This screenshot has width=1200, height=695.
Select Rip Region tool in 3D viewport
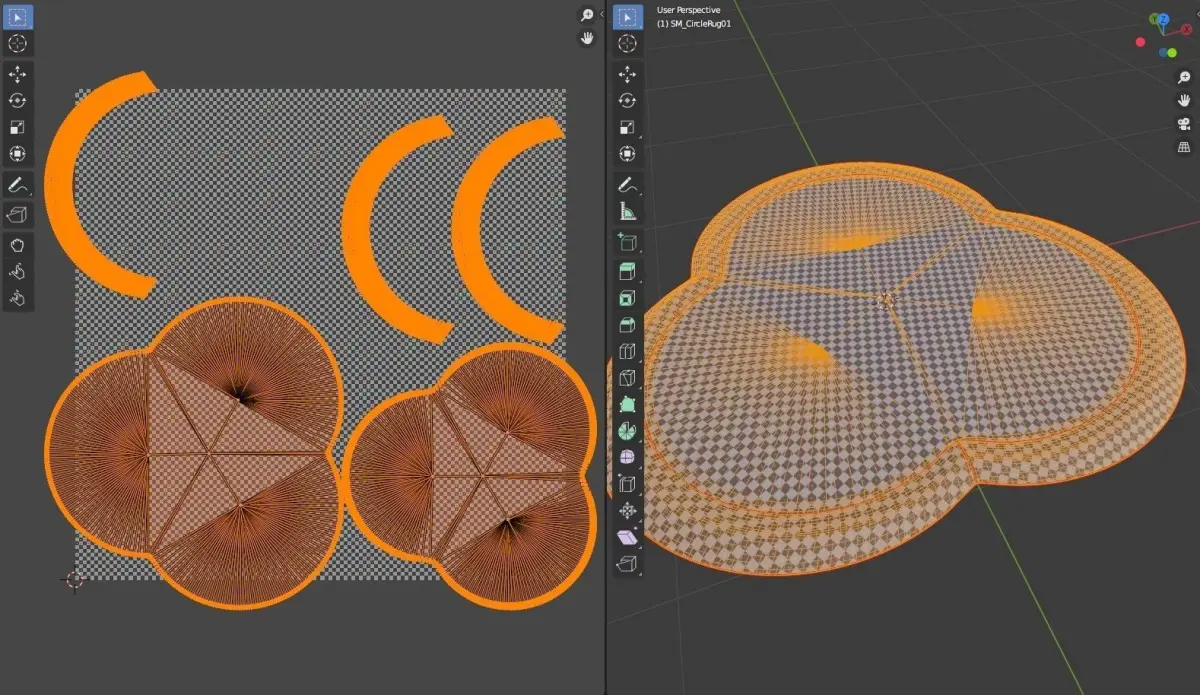[627, 564]
